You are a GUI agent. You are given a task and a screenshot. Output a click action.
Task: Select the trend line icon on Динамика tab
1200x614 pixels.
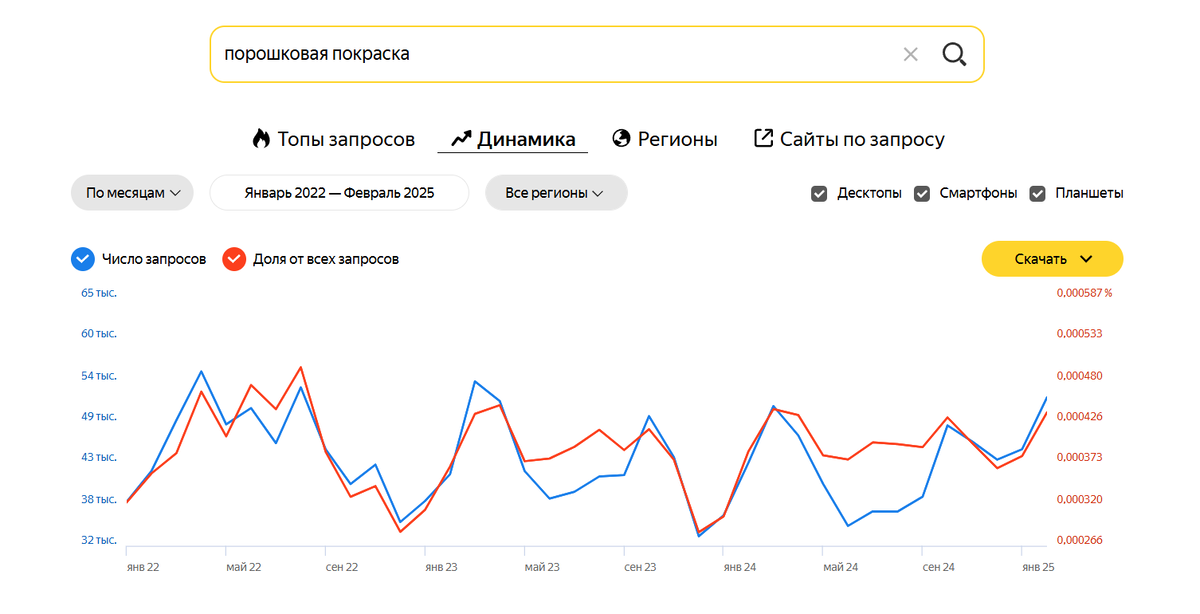pos(460,139)
